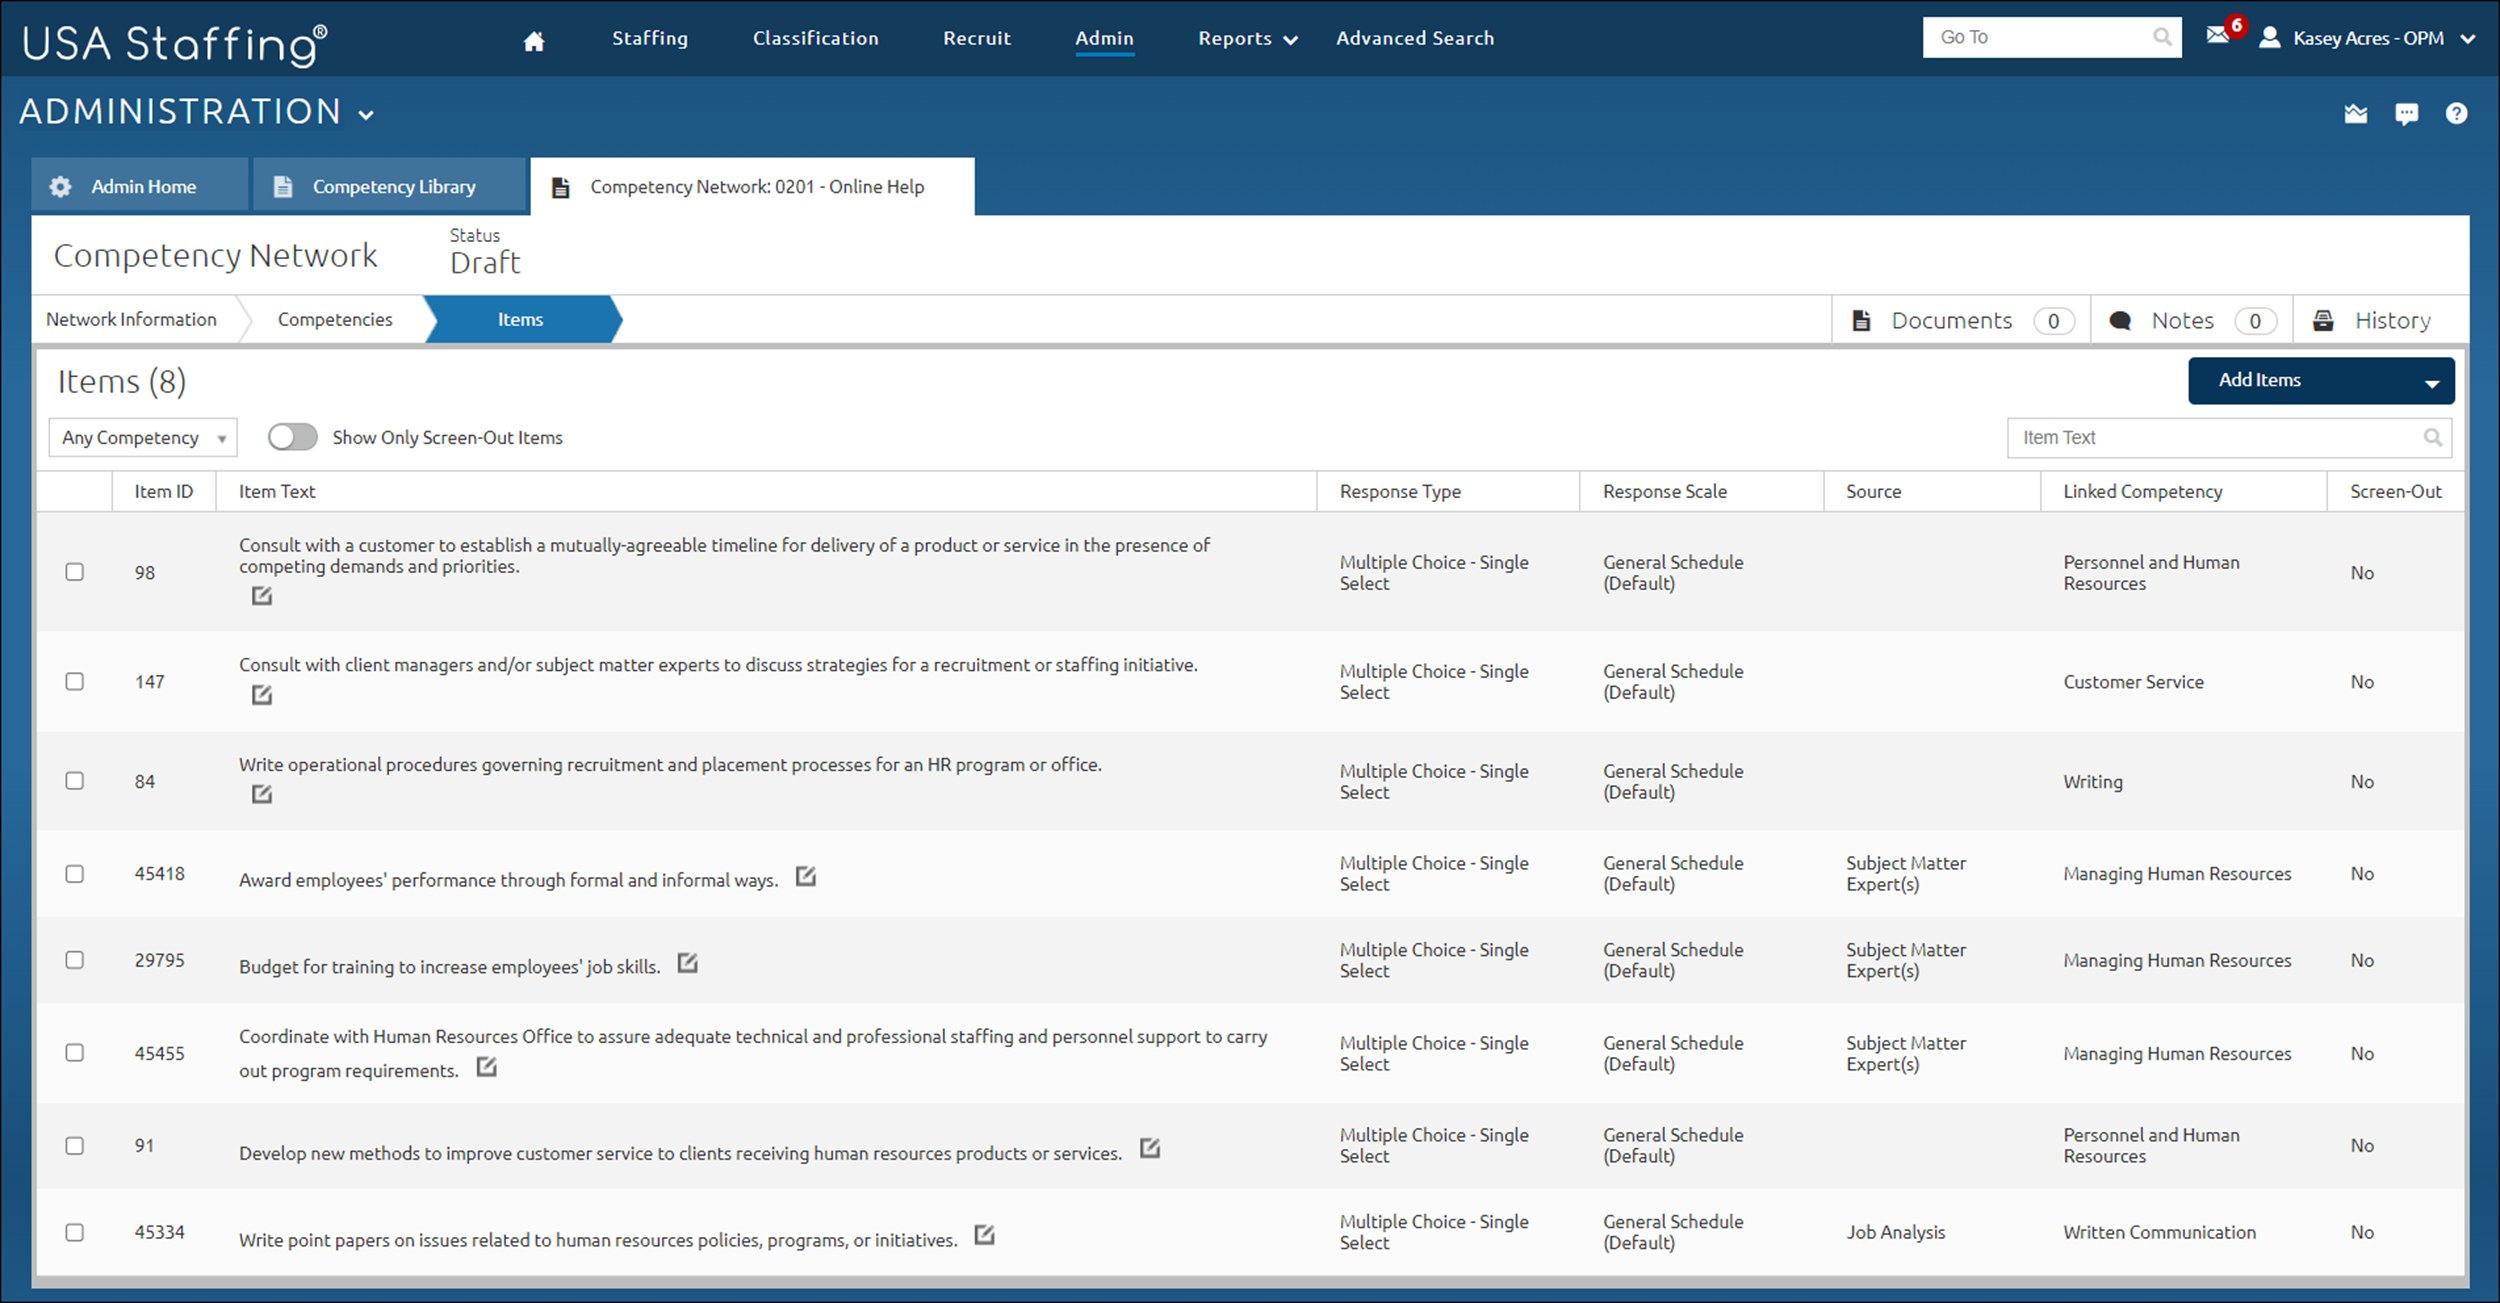Click into the Go To search field

[2040, 38]
